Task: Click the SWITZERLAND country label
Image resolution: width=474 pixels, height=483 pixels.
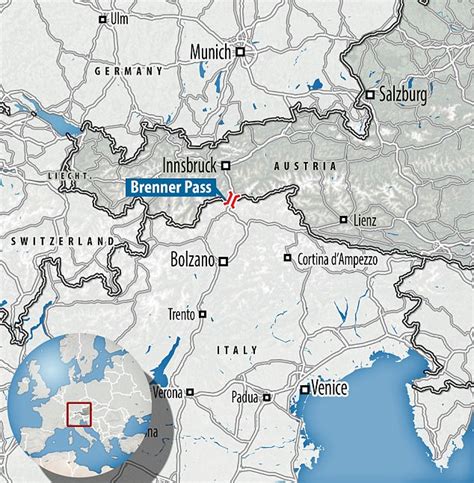Action: [x=63, y=241]
